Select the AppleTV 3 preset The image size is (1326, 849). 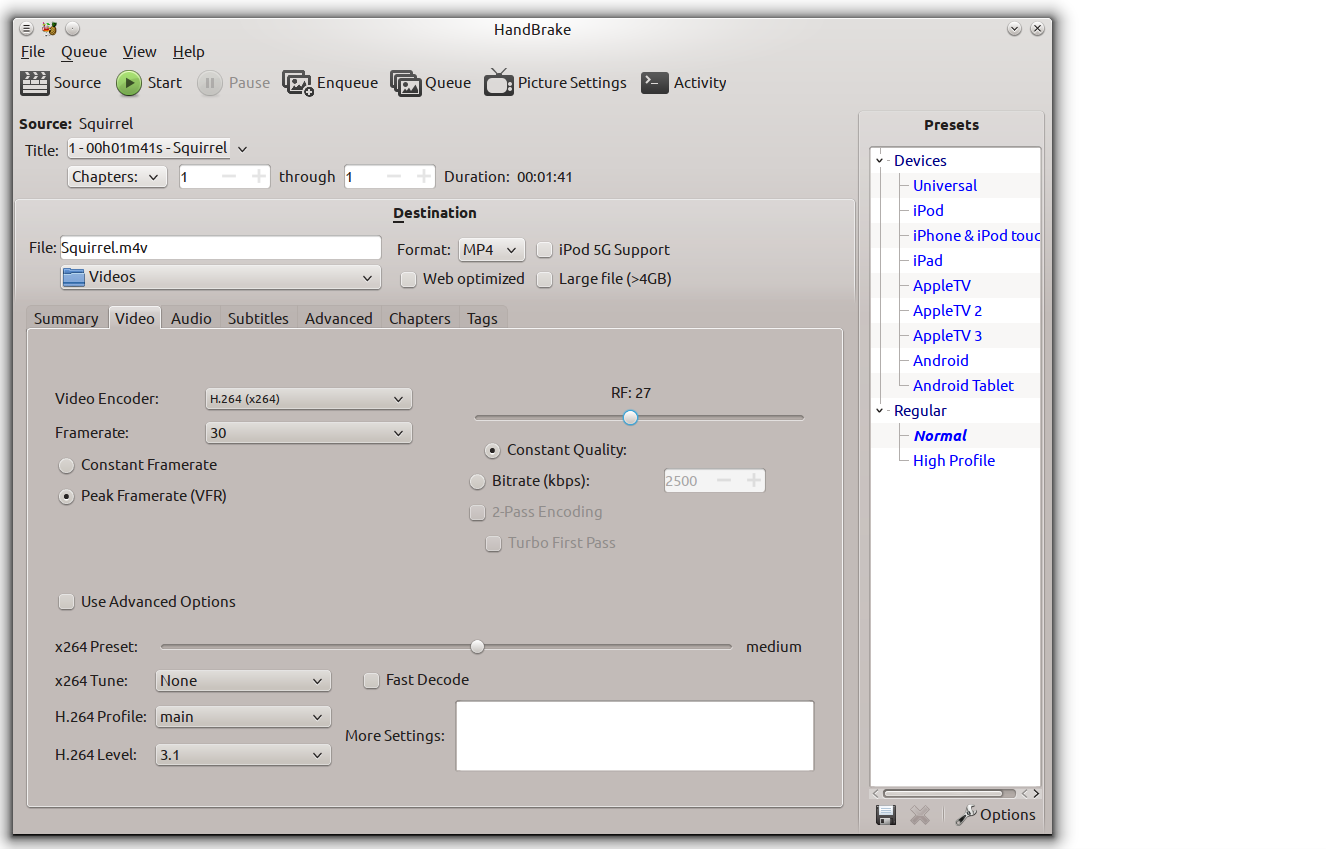pyautogui.click(x=947, y=336)
